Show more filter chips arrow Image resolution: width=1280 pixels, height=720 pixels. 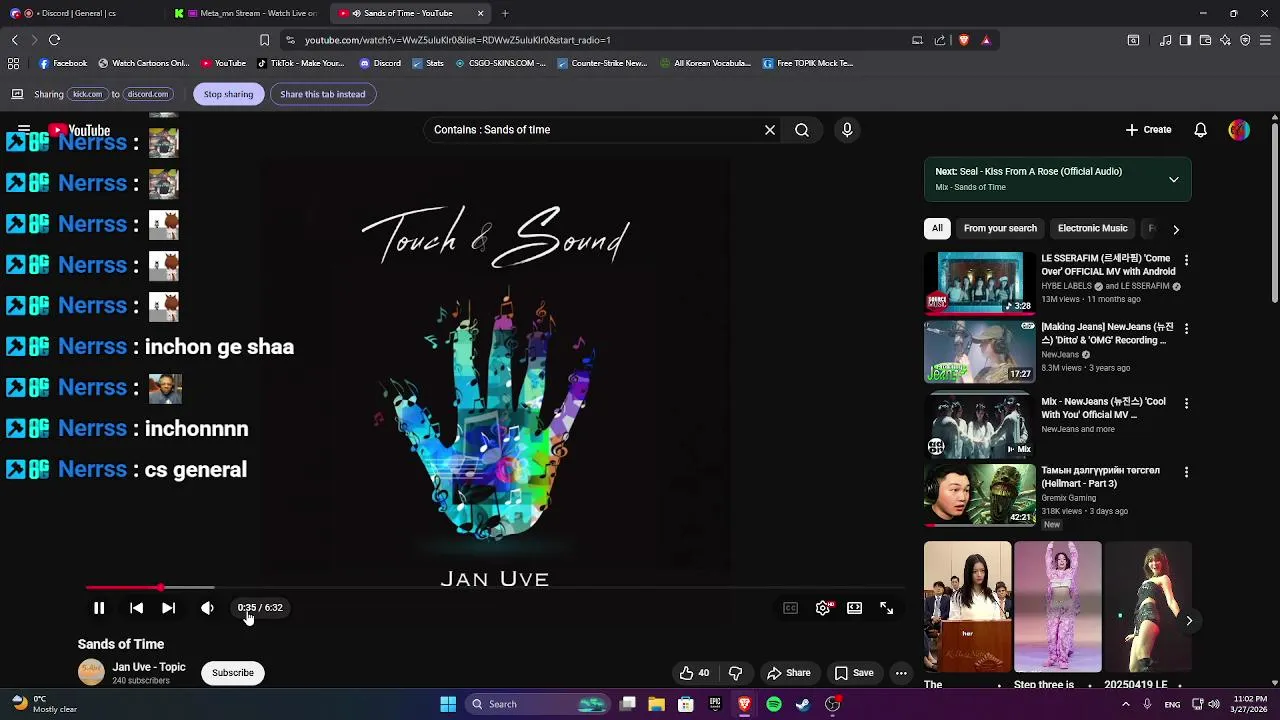1176,229
